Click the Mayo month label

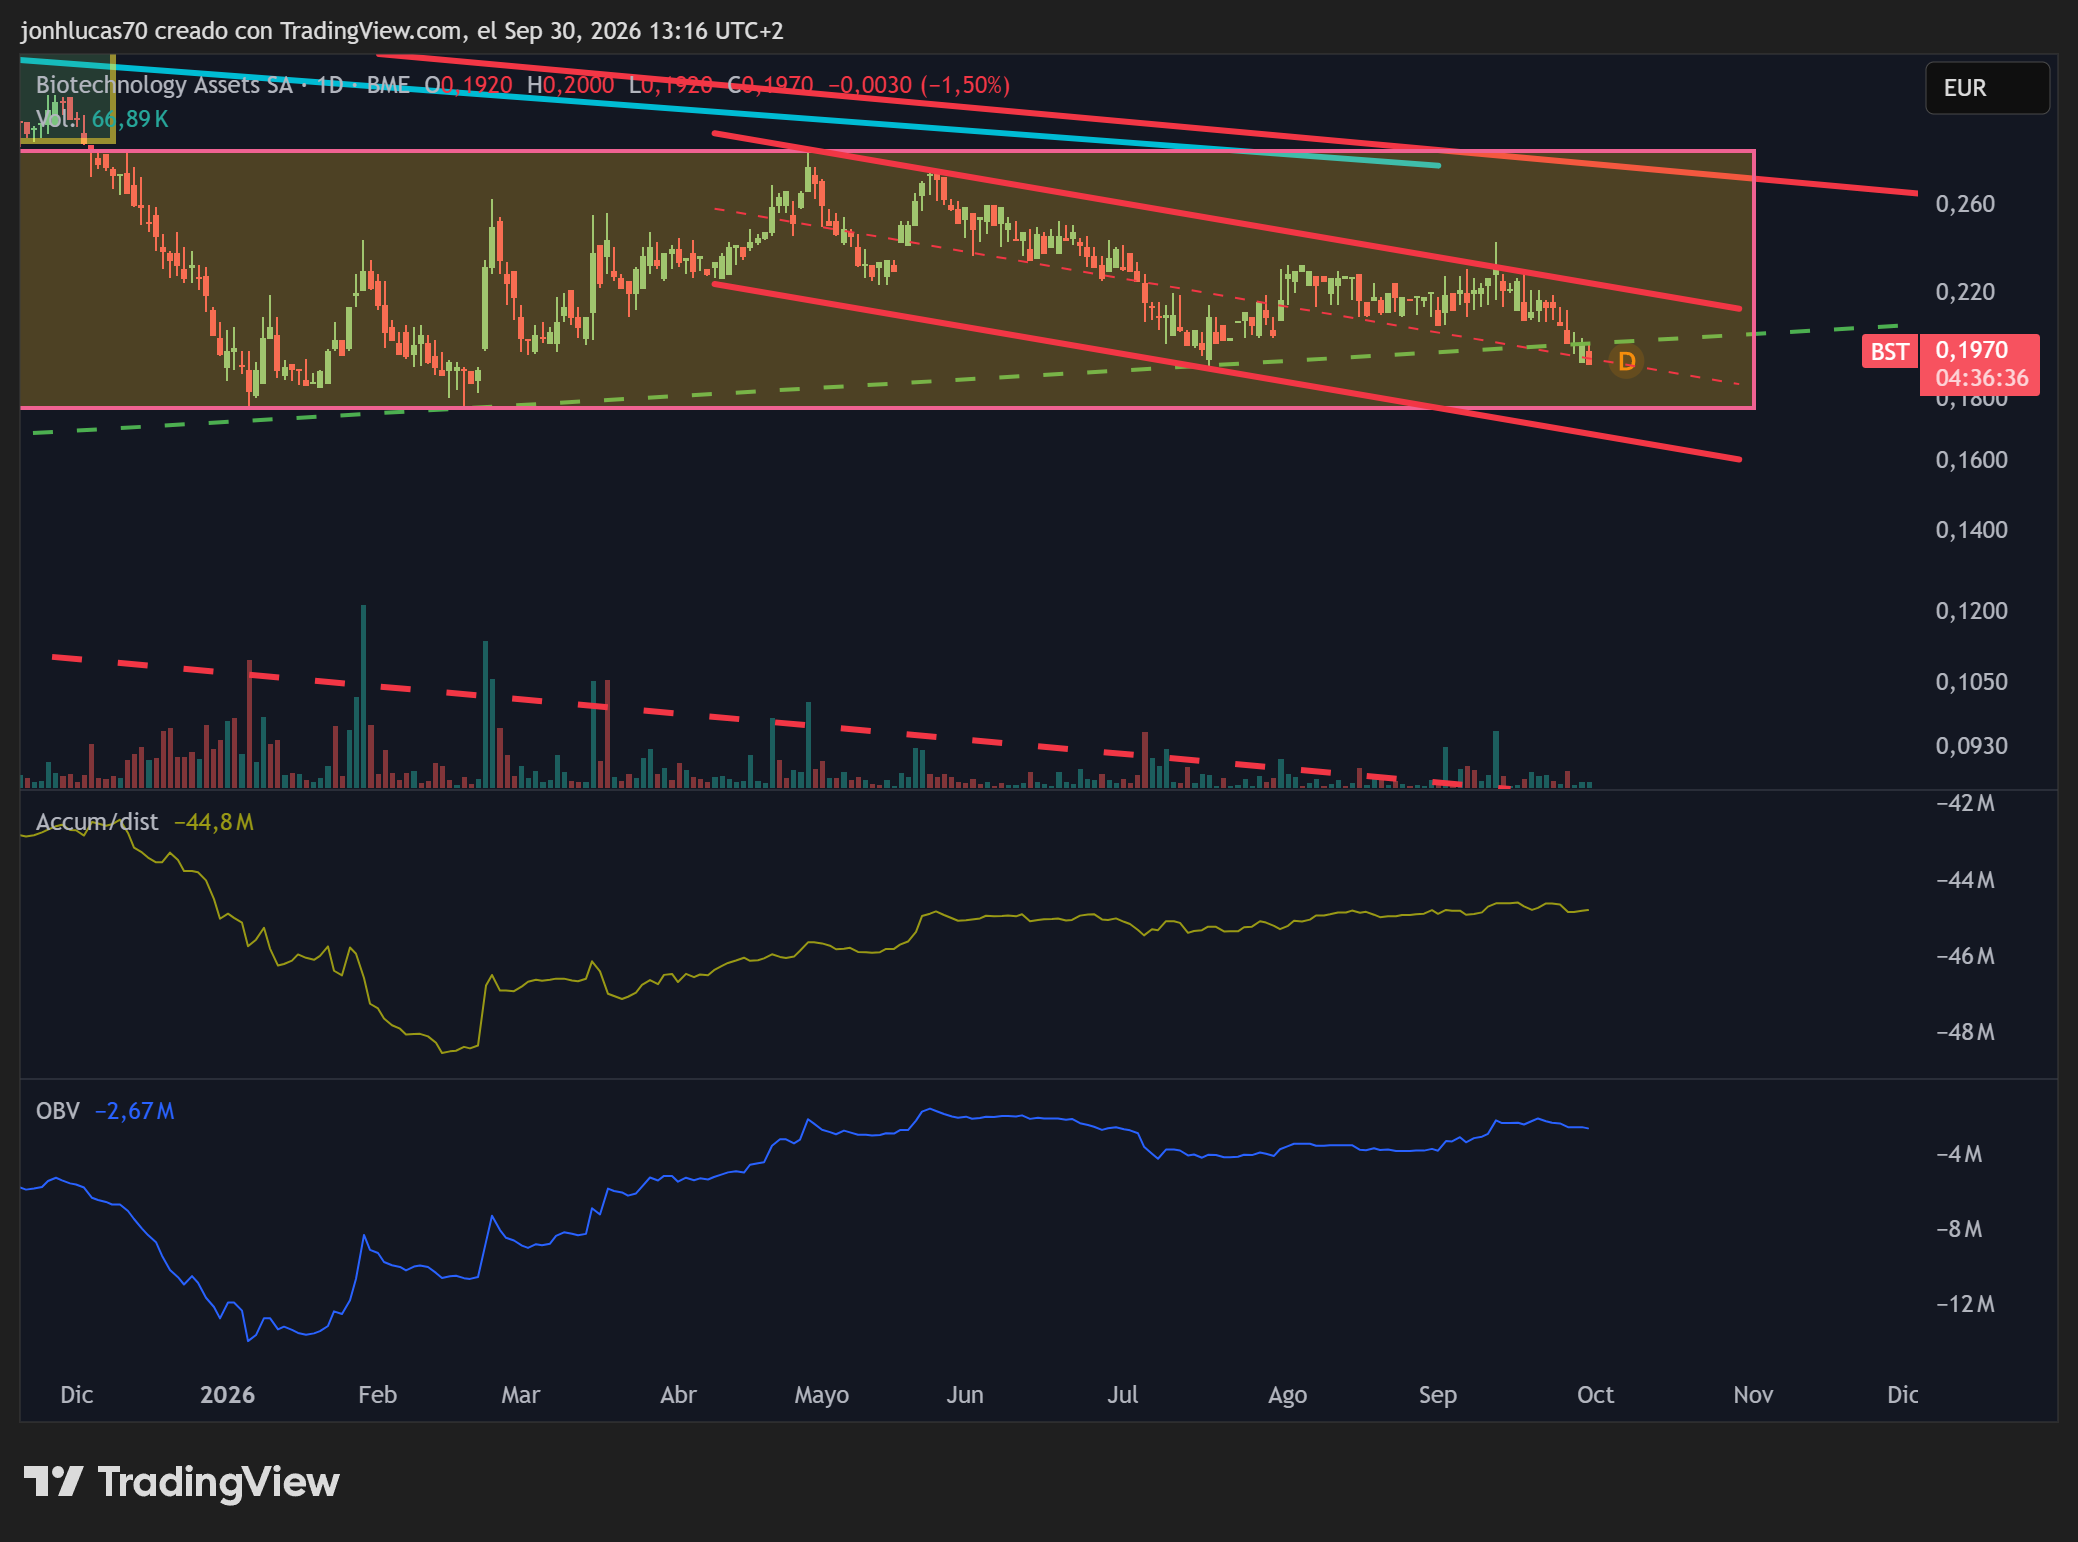click(x=821, y=1395)
